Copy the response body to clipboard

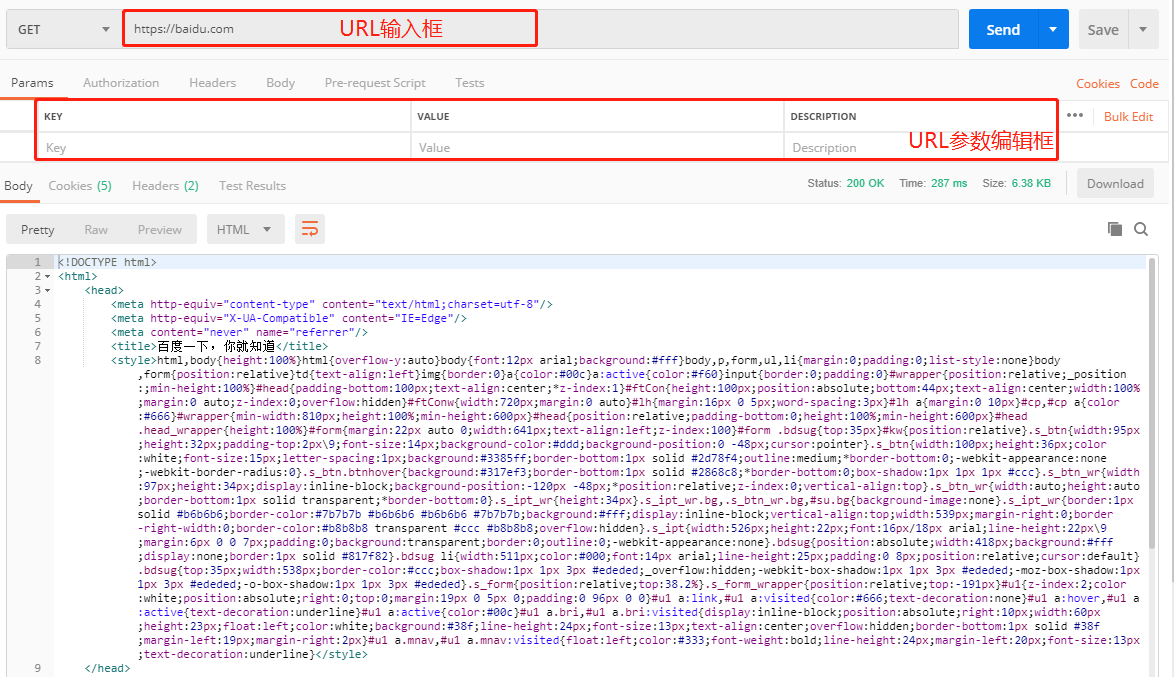[x=1114, y=229]
